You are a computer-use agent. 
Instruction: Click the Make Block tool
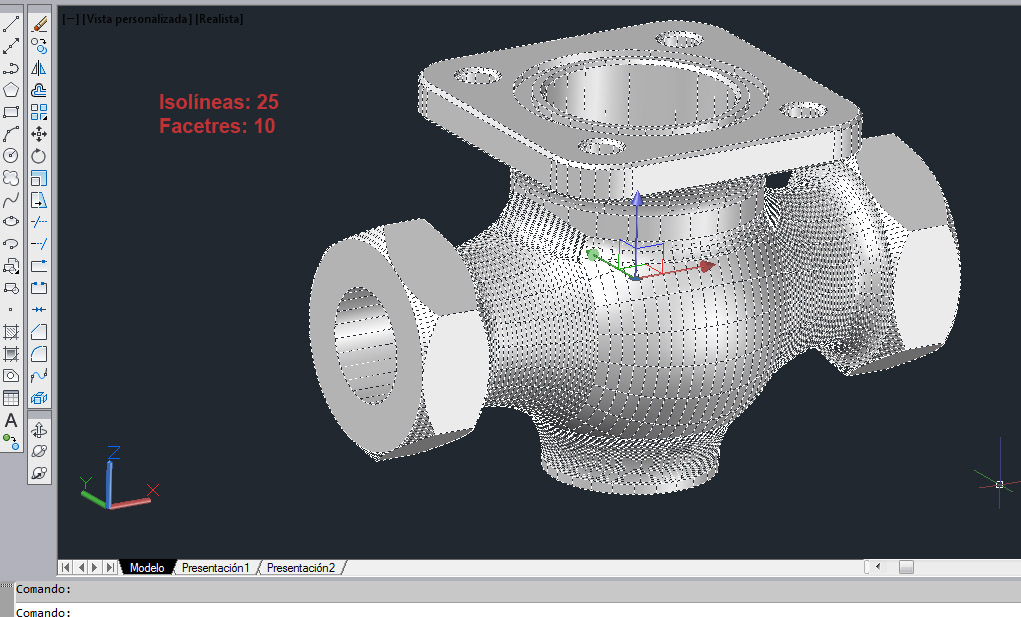pyautogui.click(x=11, y=287)
